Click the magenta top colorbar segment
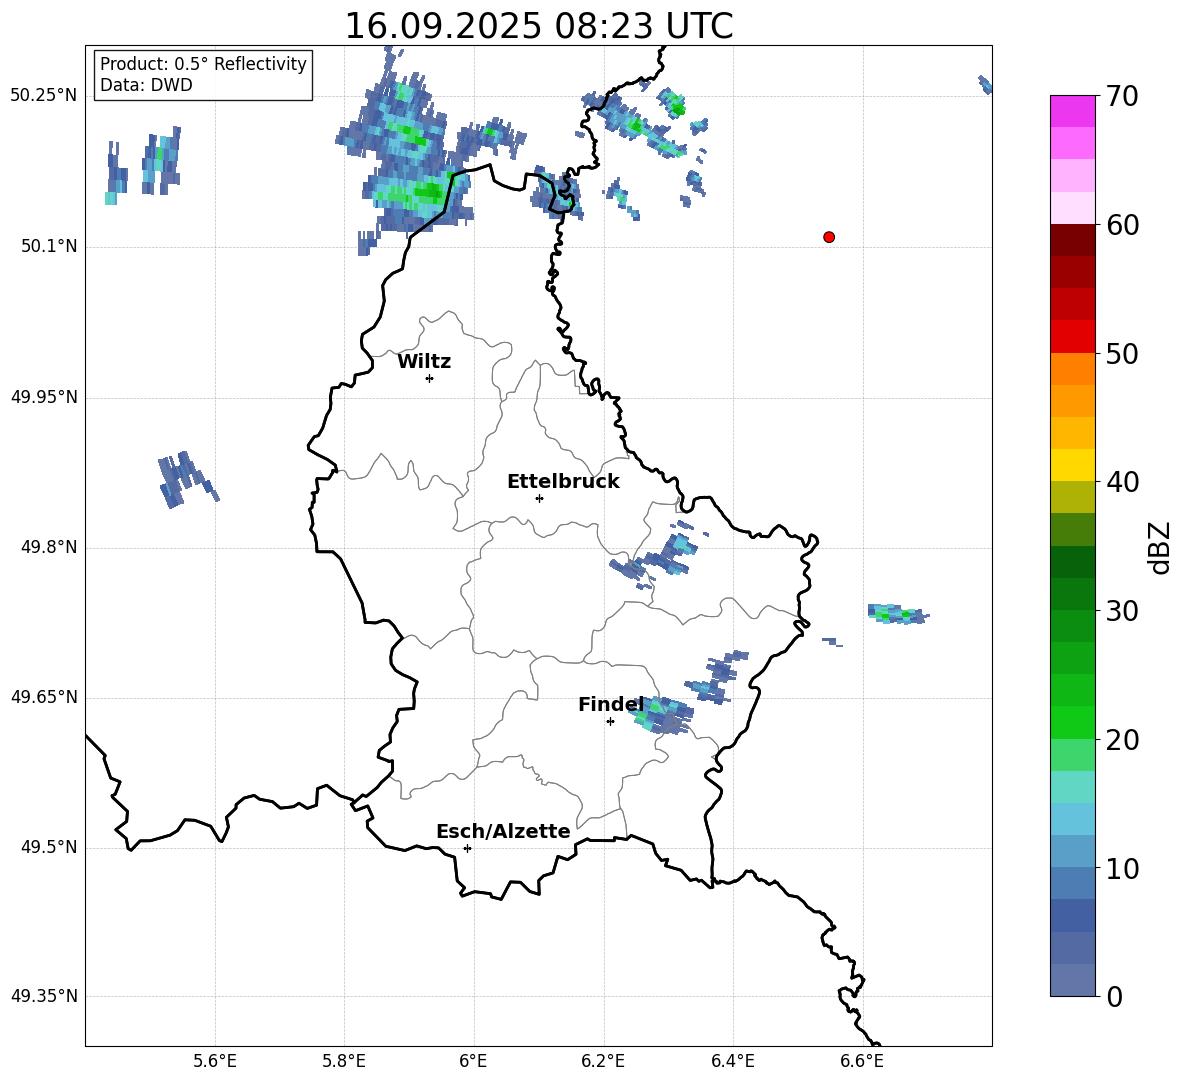1184x1081 pixels. (x=1073, y=111)
